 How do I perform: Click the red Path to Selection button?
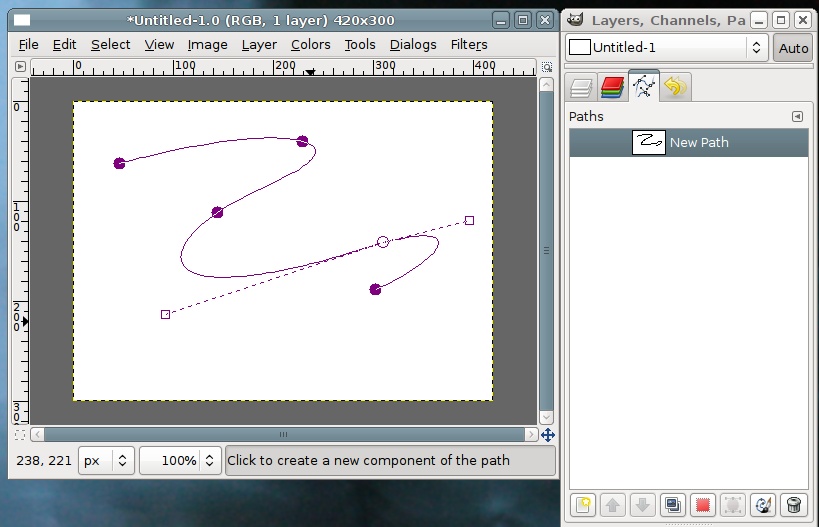703,505
